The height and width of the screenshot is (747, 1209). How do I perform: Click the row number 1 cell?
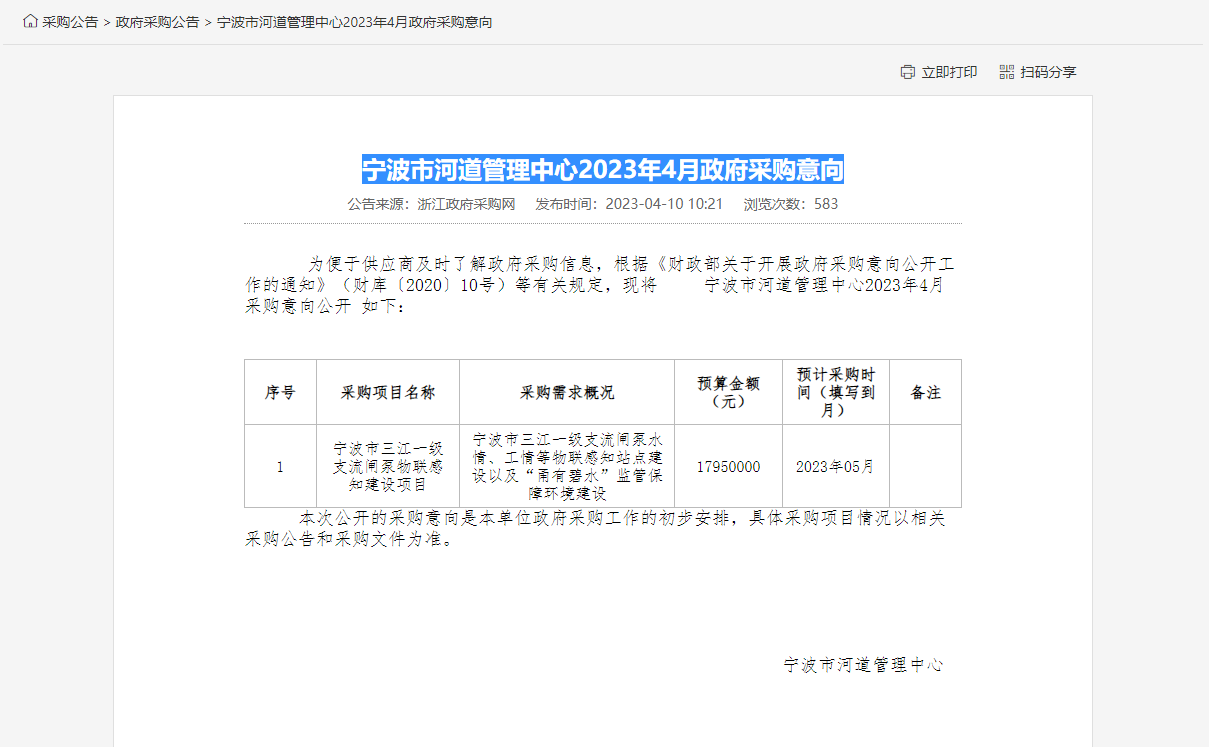[280, 466]
